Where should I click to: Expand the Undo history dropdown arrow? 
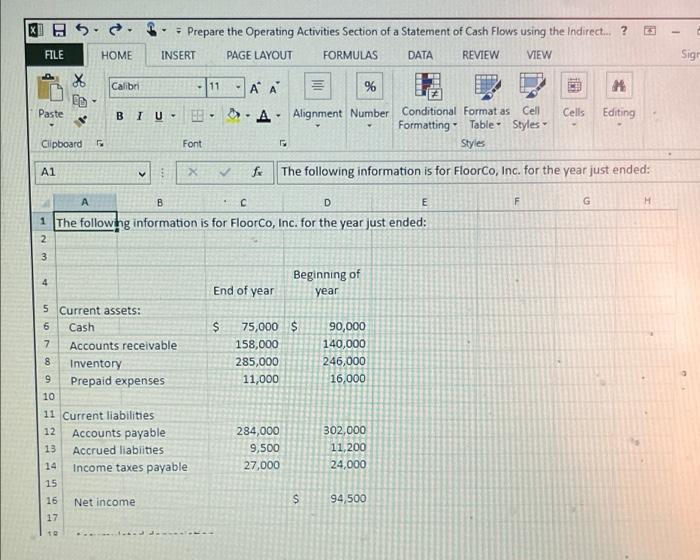click(x=96, y=31)
